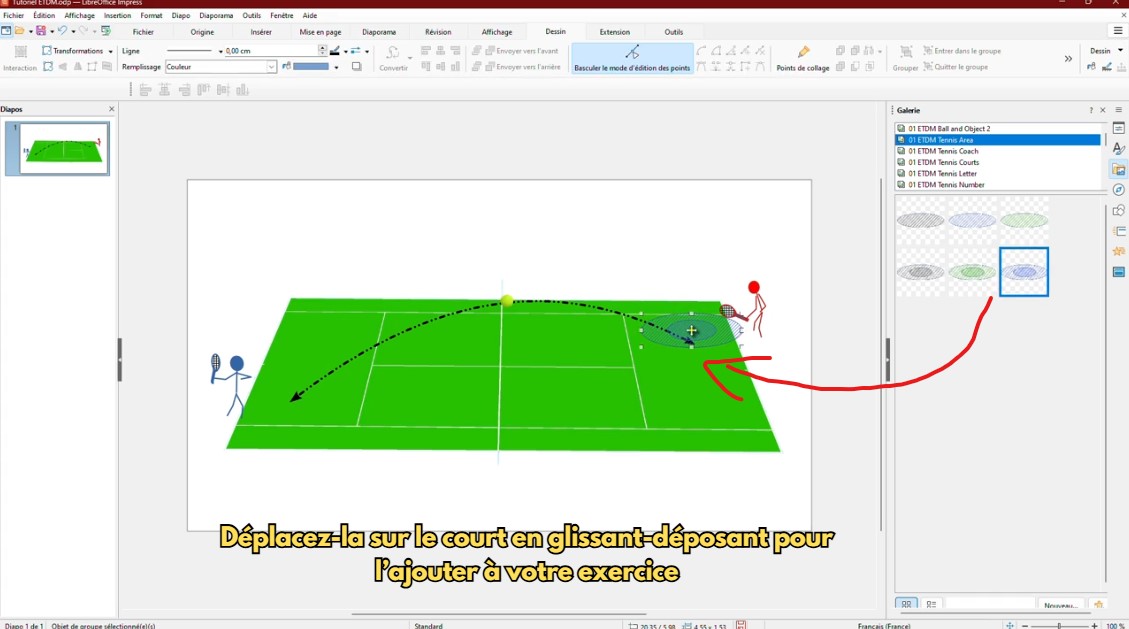
Task: Adjust the zoom slider in status bar
Action: [1059, 625]
